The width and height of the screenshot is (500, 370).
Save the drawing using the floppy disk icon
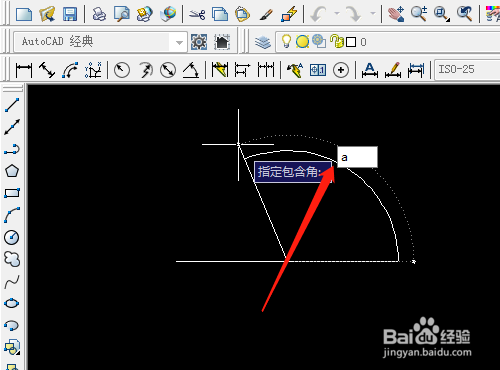(70, 14)
